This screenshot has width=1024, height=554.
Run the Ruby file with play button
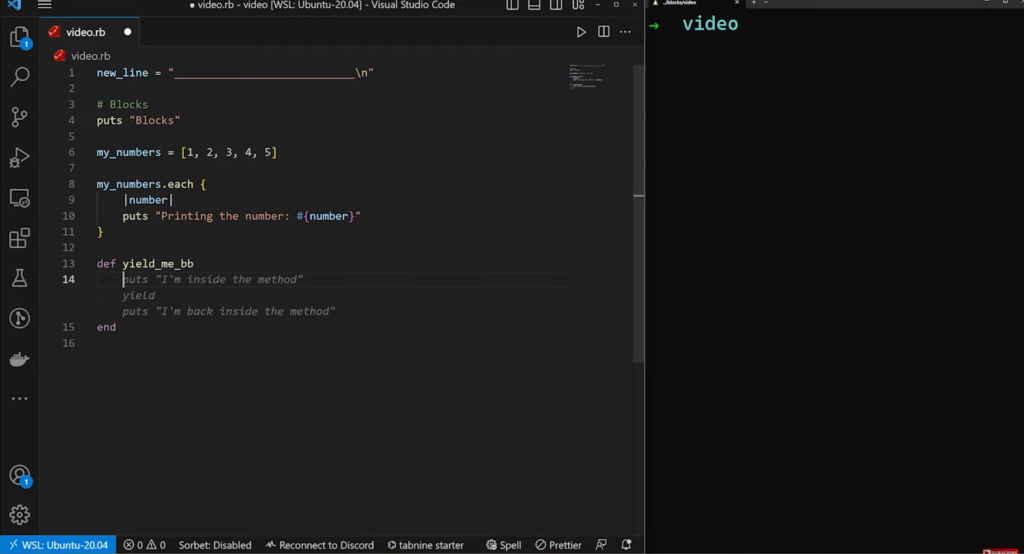click(x=581, y=32)
